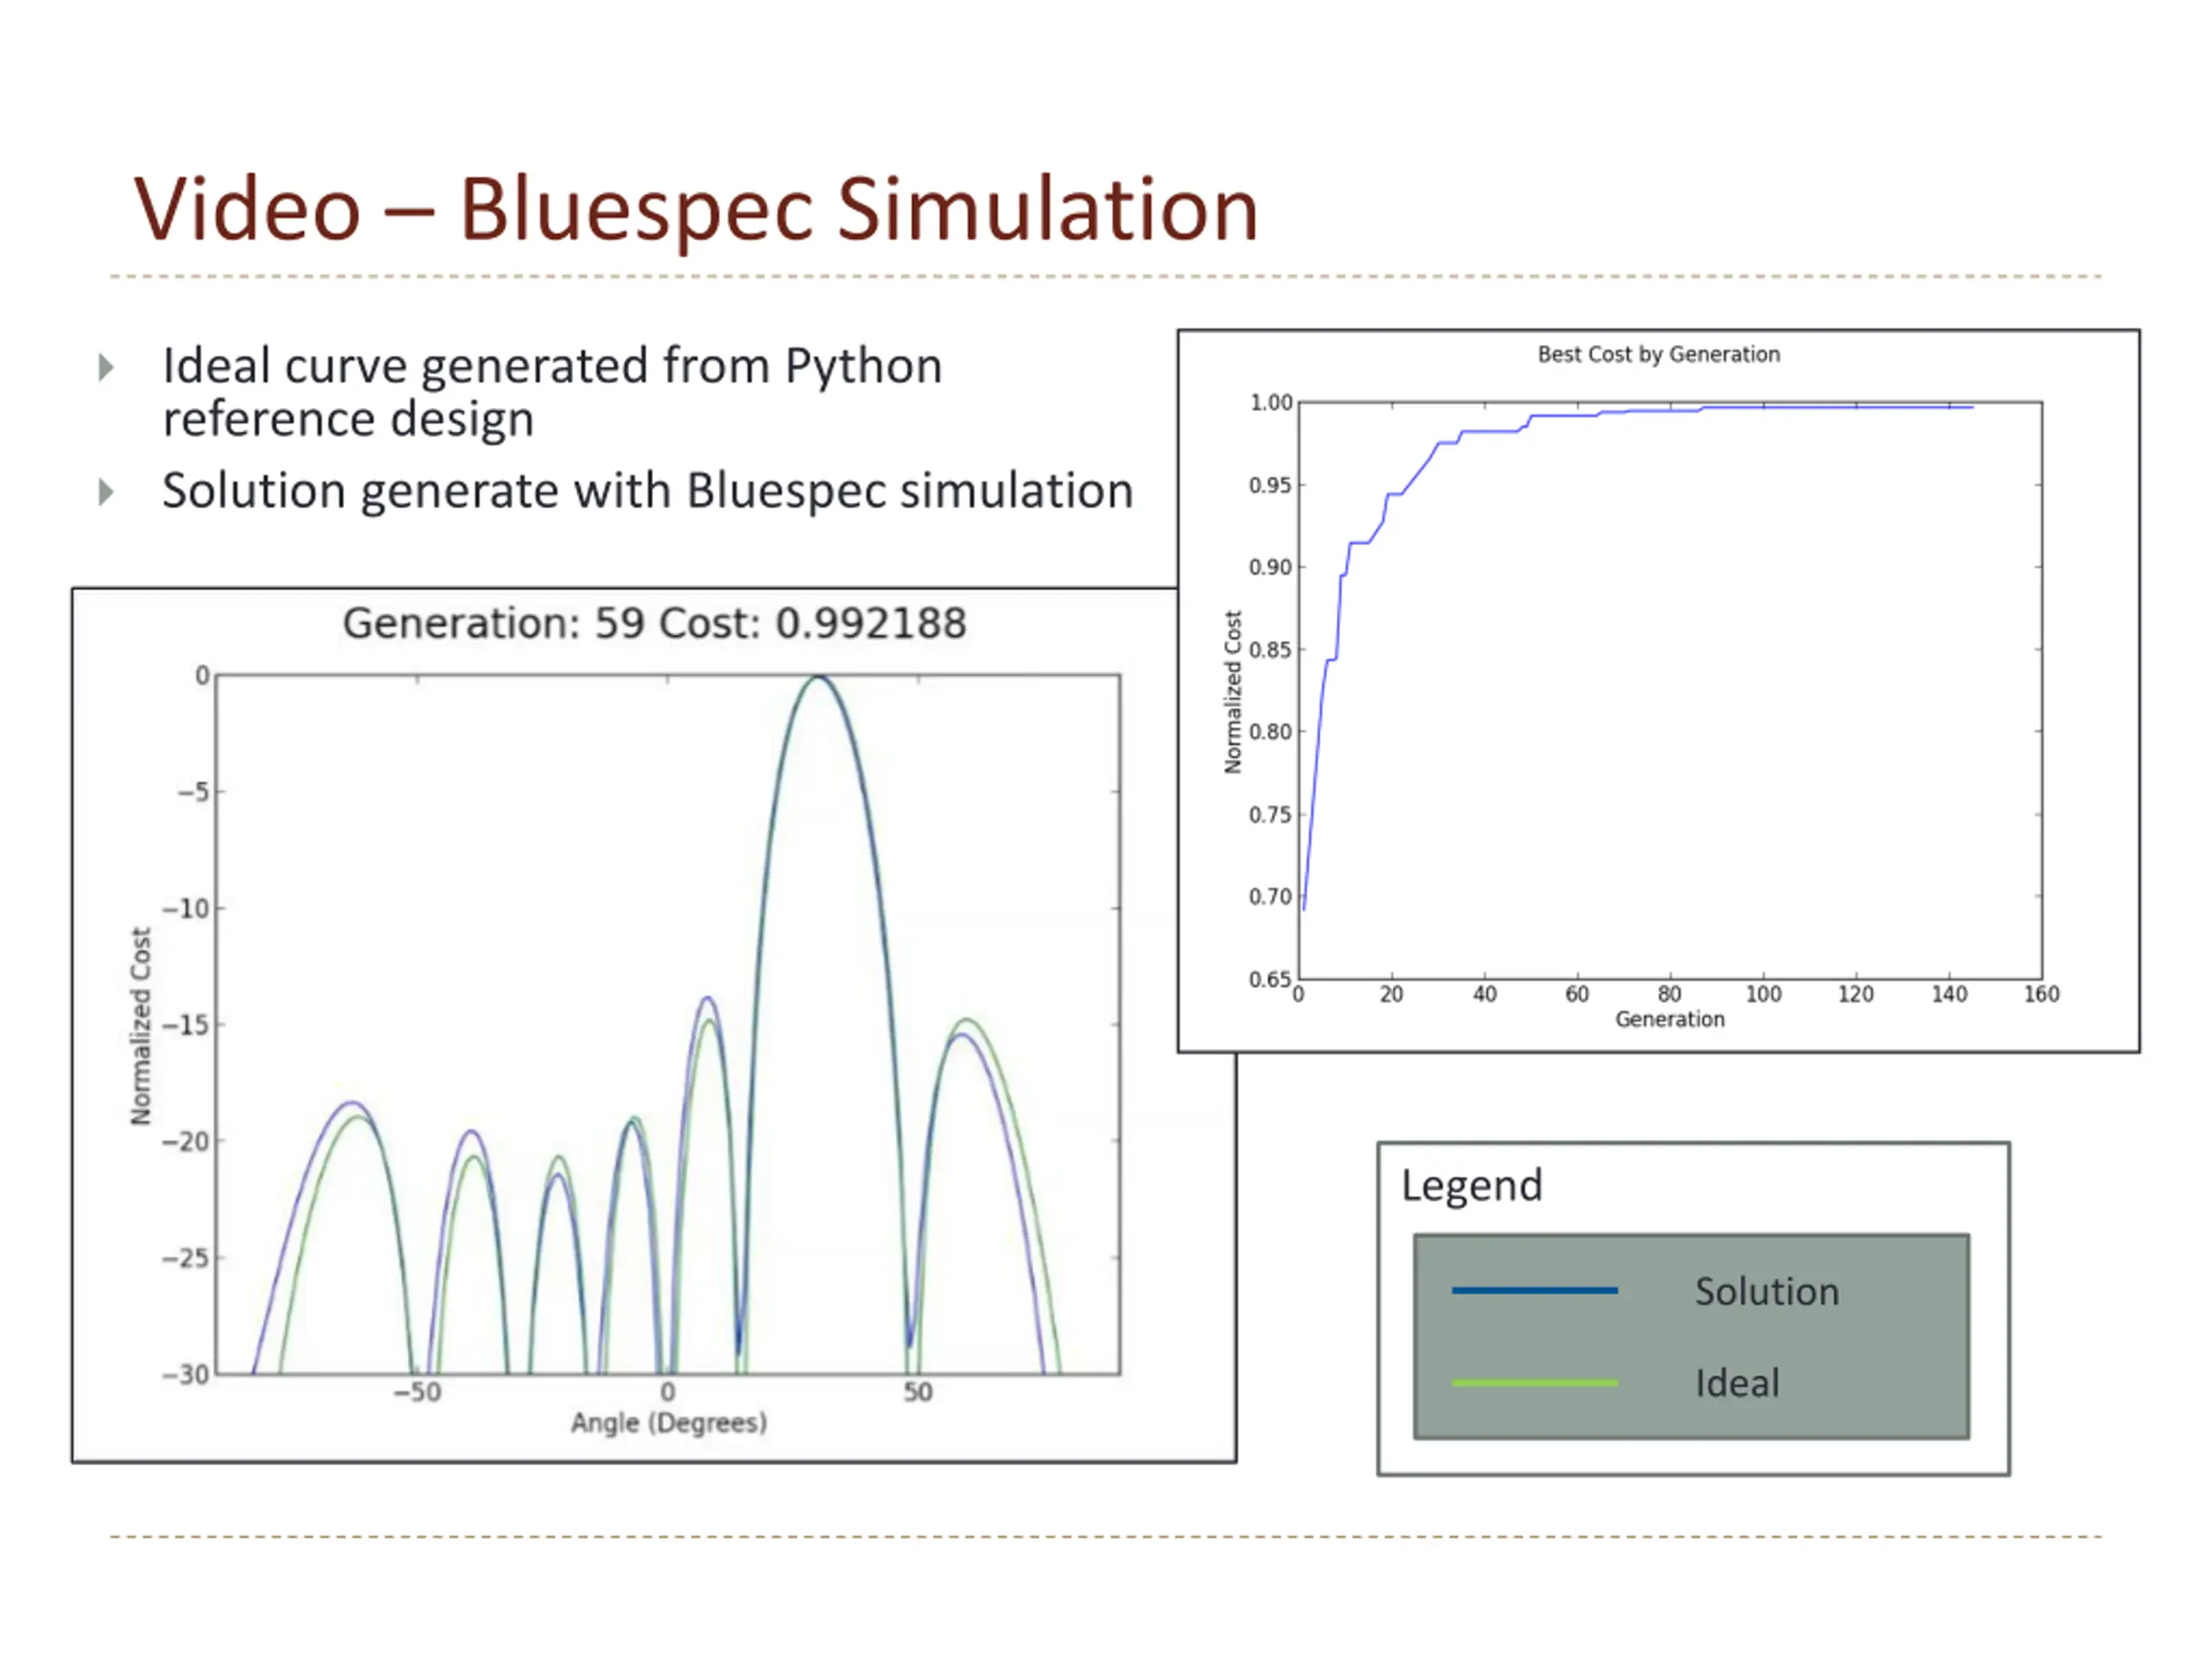This screenshot has height=1659, width=2212.
Task: Click the 'Solution' label in the legend
Action: click(1766, 1292)
